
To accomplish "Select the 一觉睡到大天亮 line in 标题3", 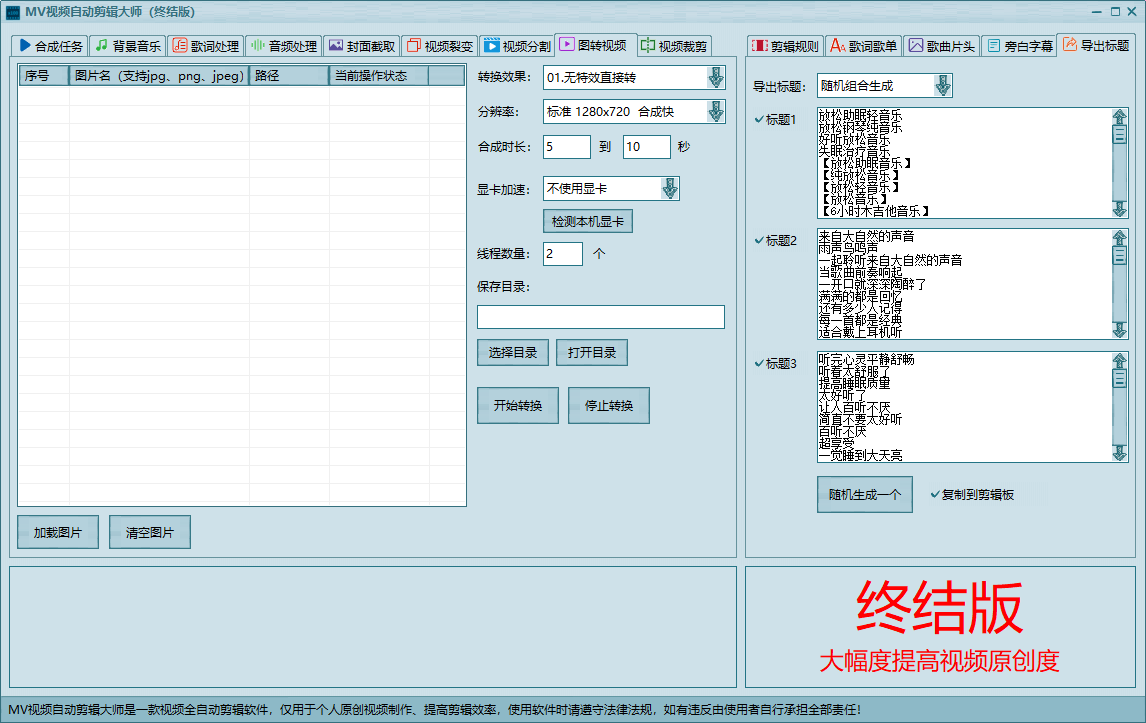I will tap(860, 455).
